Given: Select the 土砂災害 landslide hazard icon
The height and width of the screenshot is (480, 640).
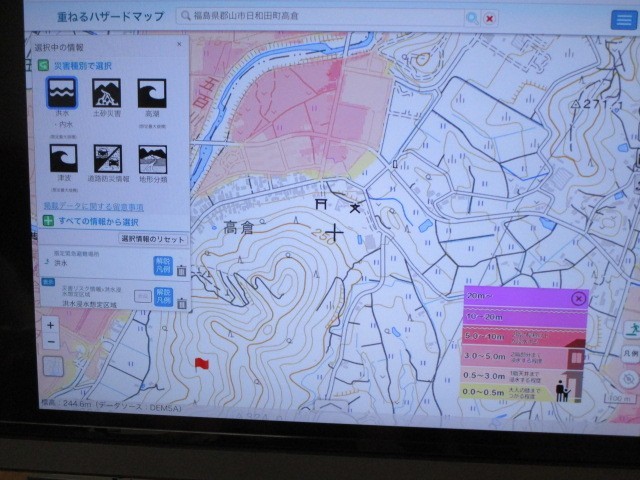Looking at the screenshot, I should point(106,94).
